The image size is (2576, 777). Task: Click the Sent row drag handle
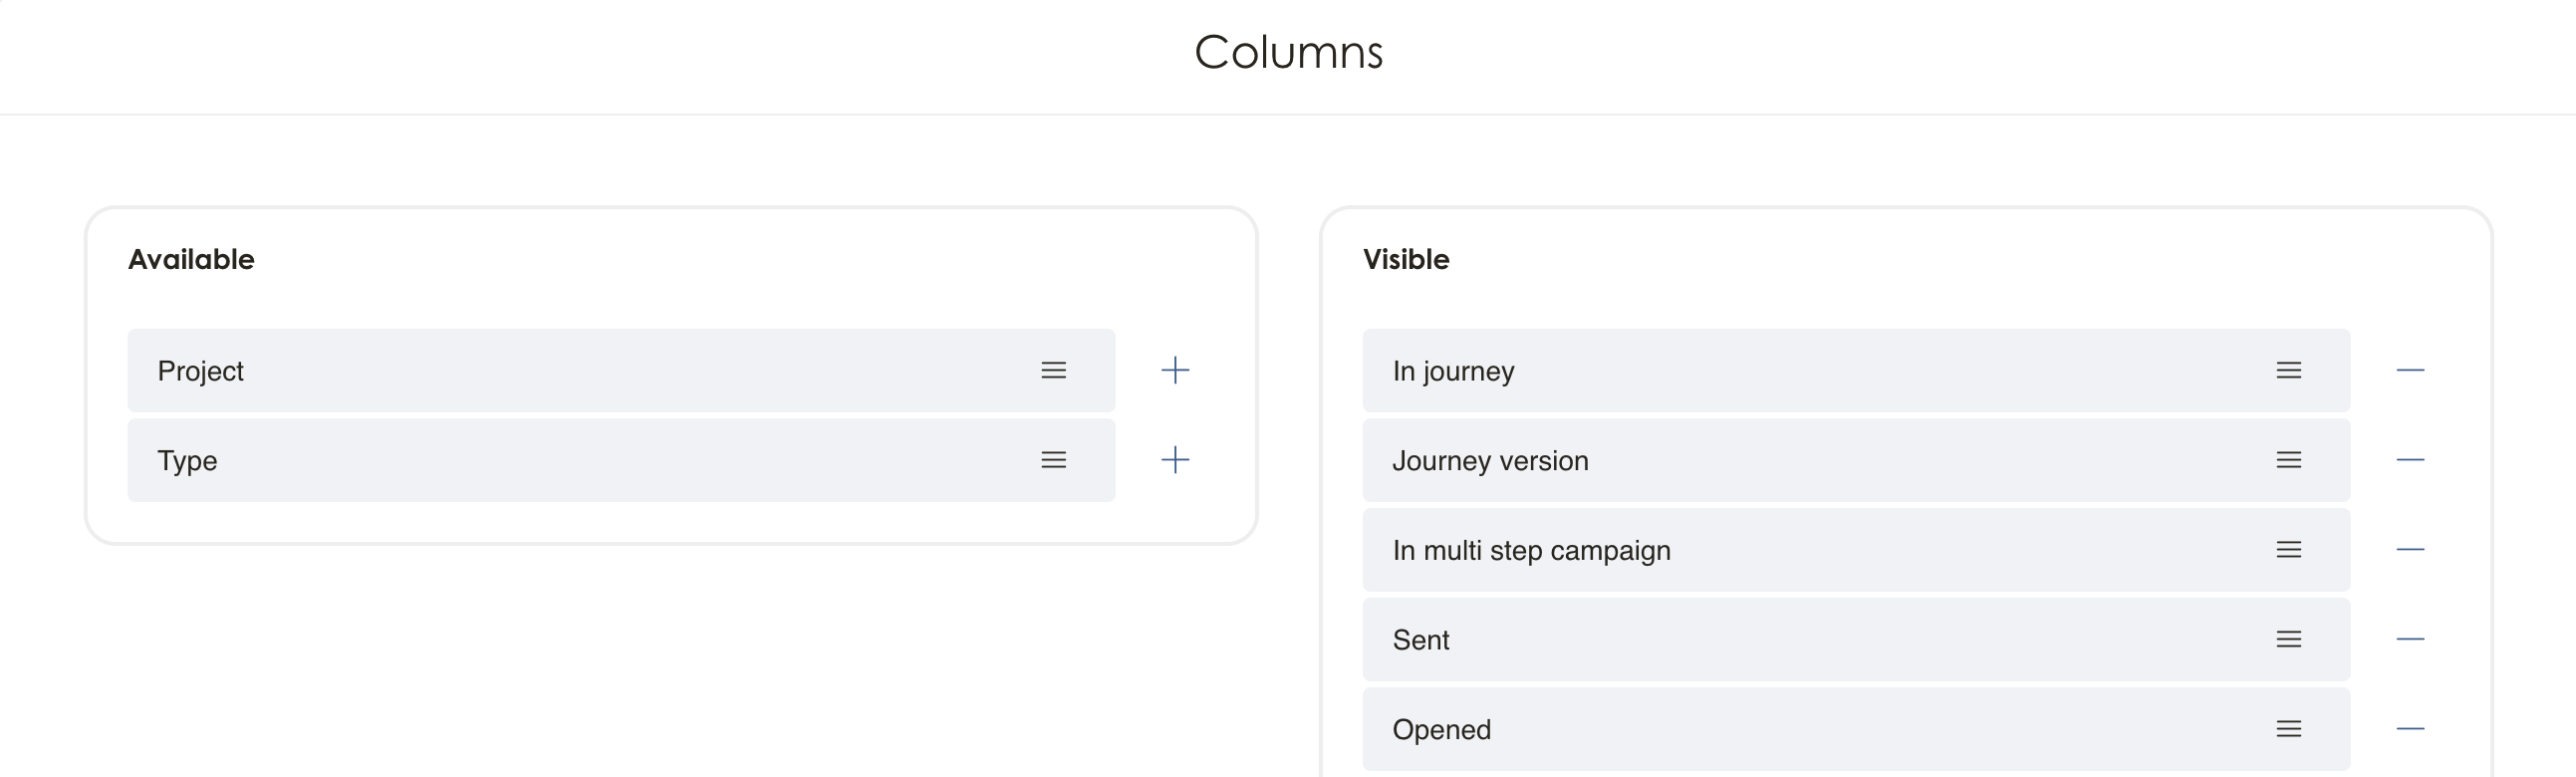click(x=2289, y=639)
